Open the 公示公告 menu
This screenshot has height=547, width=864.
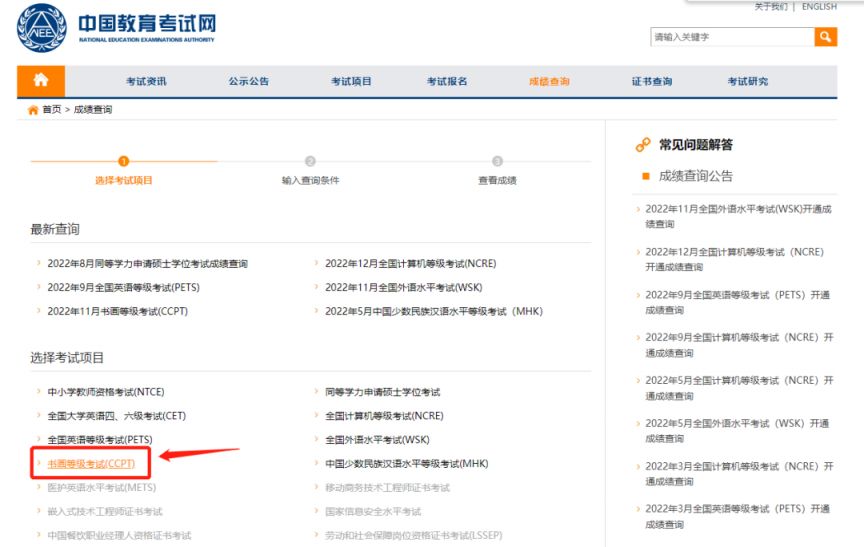click(249, 82)
